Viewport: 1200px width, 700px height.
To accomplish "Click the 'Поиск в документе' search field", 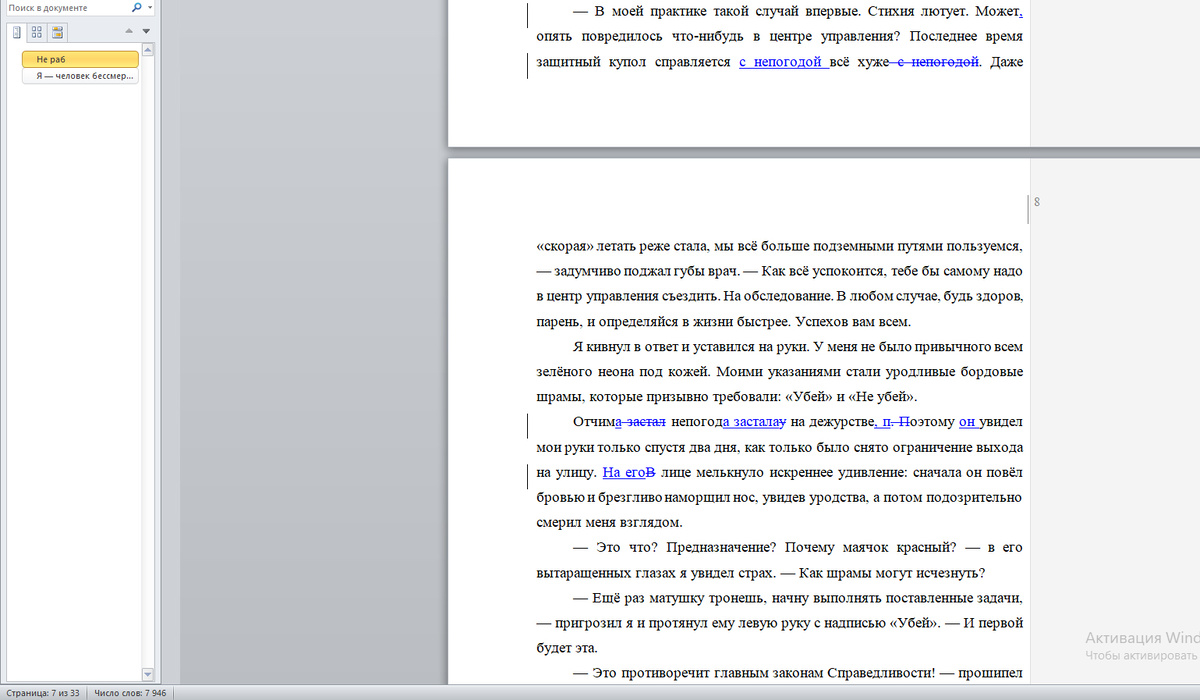I will click(x=65, y=7).
